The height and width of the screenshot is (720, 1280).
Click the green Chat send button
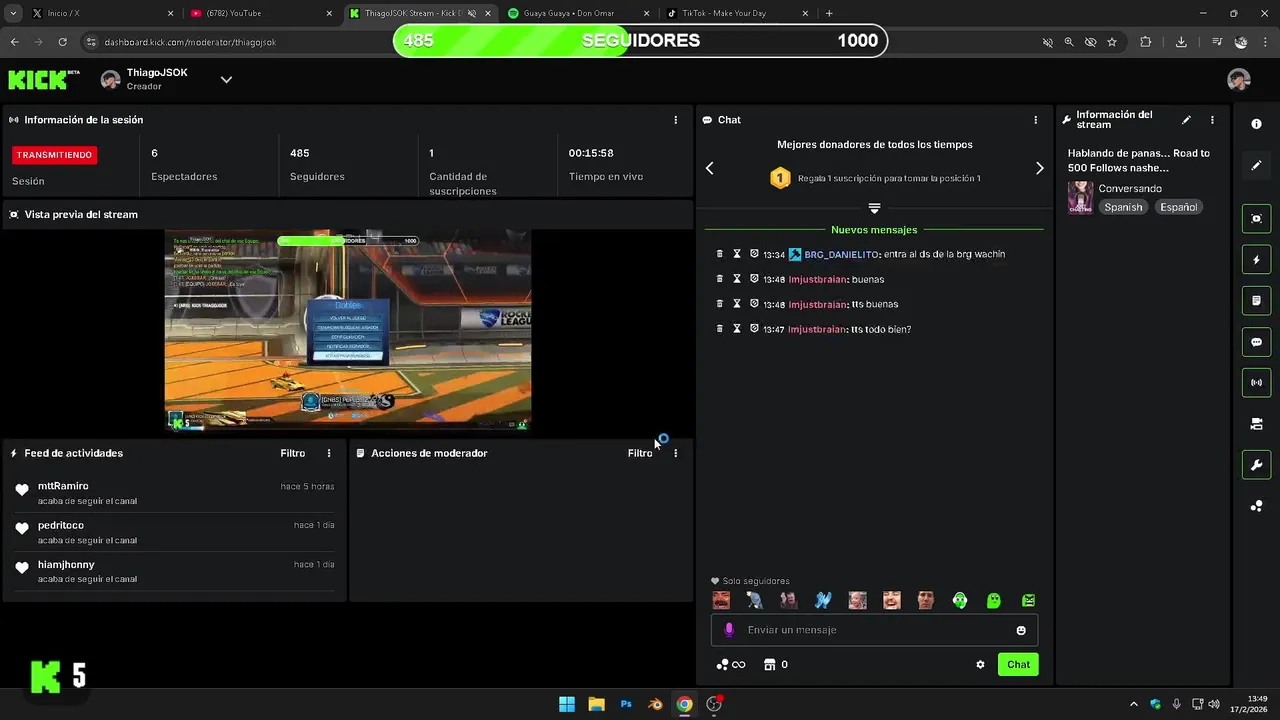pos(1018,664)
